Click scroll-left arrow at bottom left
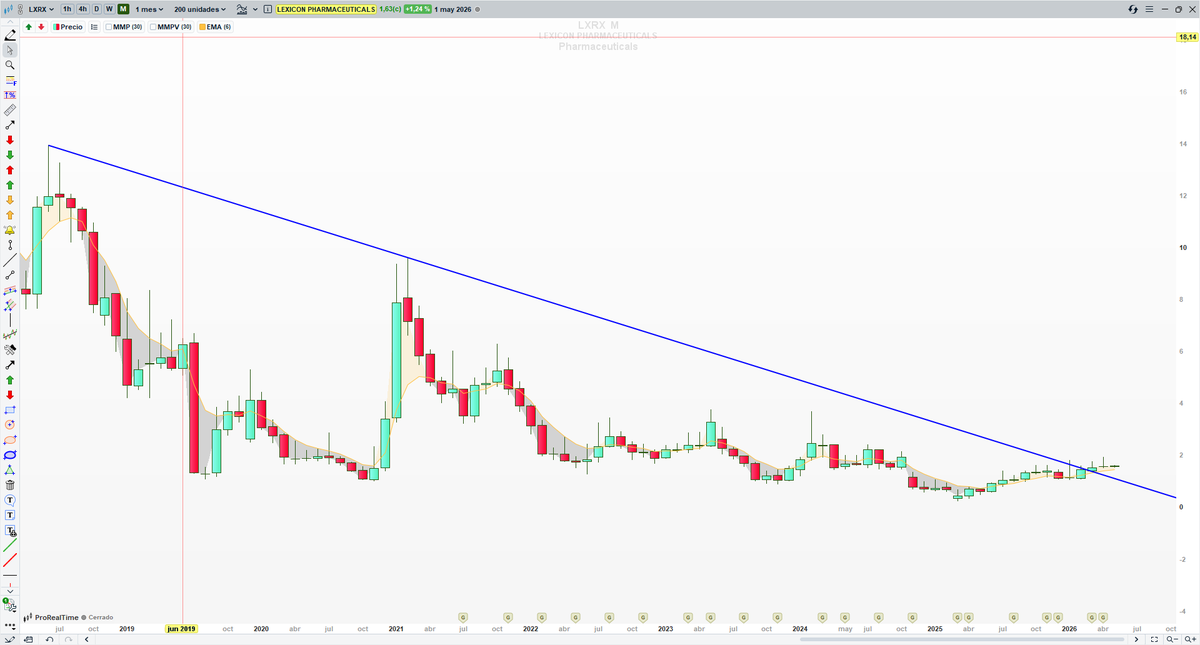This screenshot has width=1200, height=645. tap(87, 639)
